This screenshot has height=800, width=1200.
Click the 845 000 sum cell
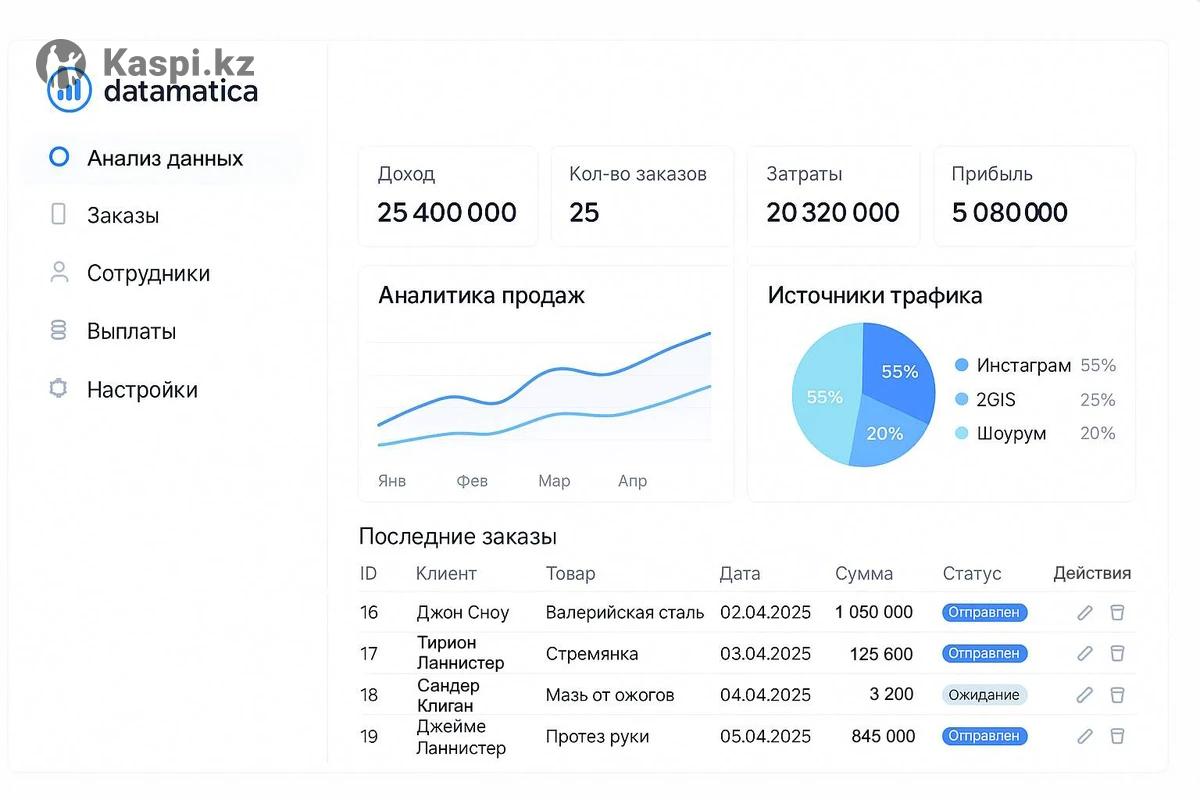[x=883, y=736]
